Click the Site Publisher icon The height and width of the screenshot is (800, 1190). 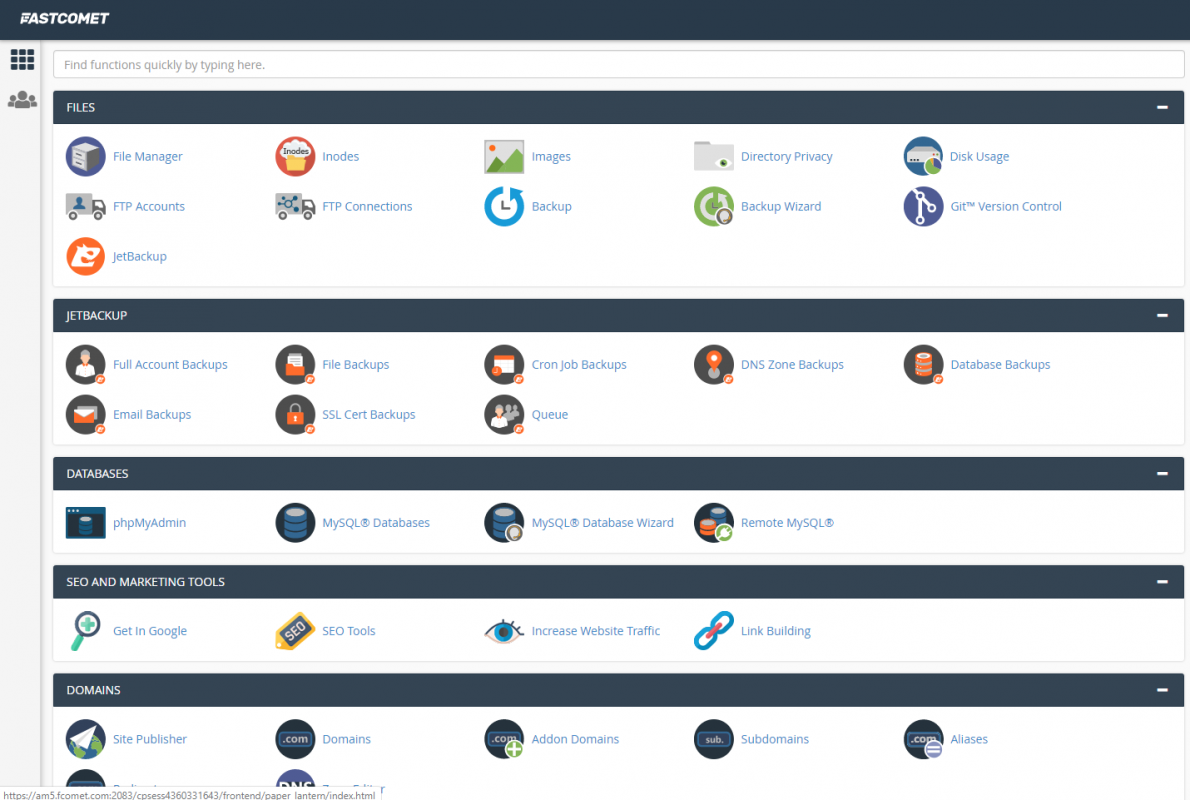(x=85, y=739)
